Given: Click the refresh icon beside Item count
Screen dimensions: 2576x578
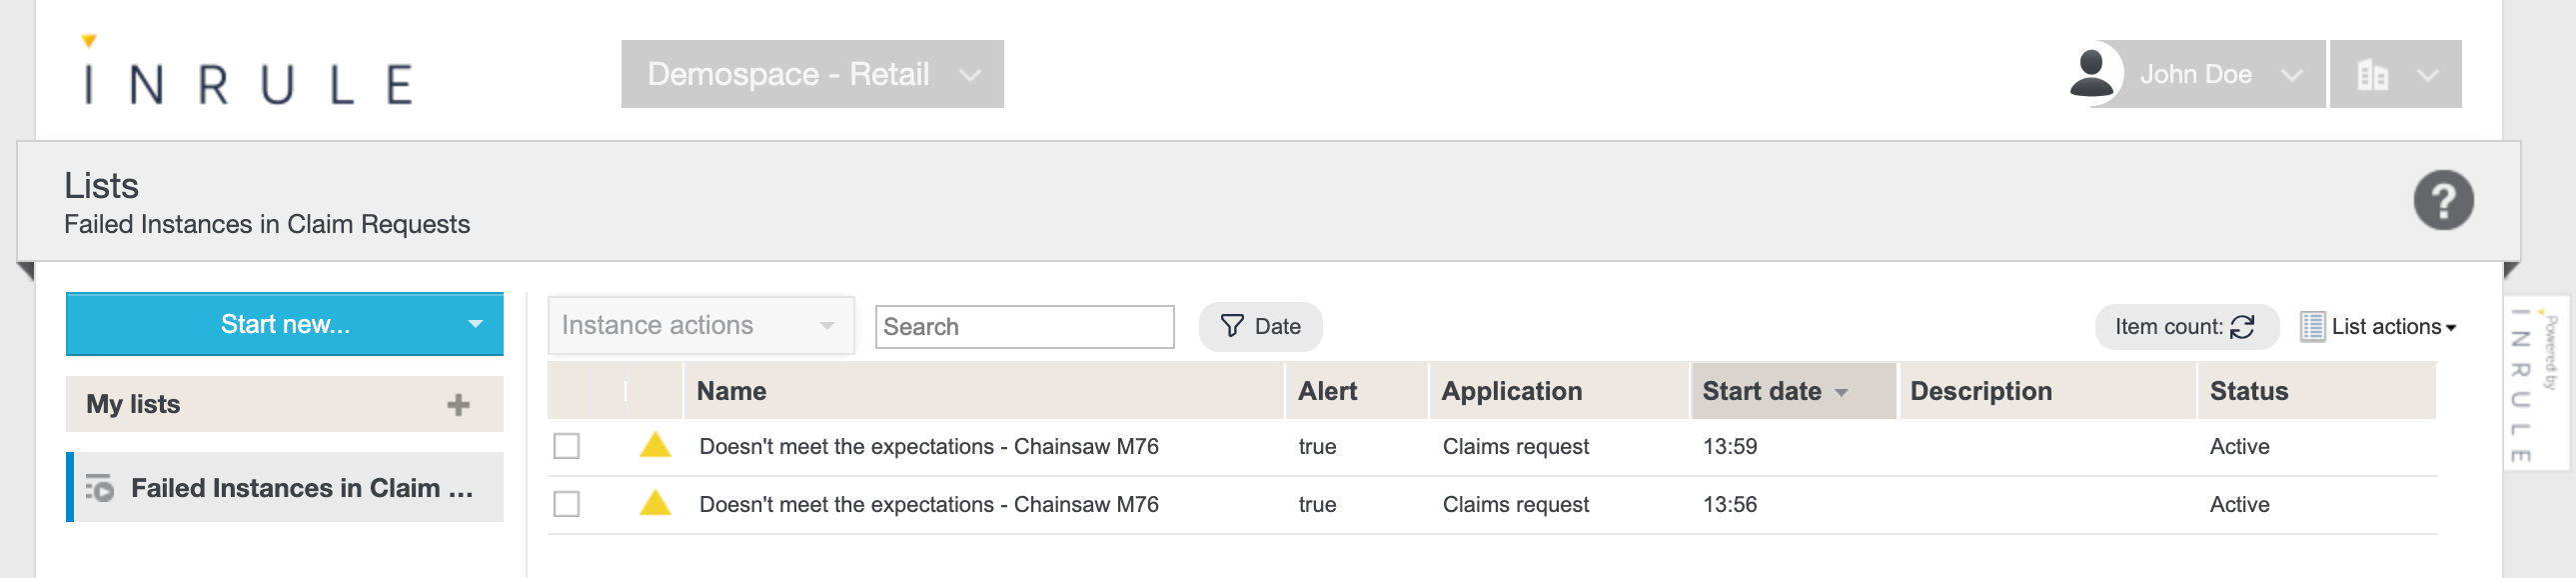Looking at the screenshot, I should pyautogui.click(x=2243, y=327).
